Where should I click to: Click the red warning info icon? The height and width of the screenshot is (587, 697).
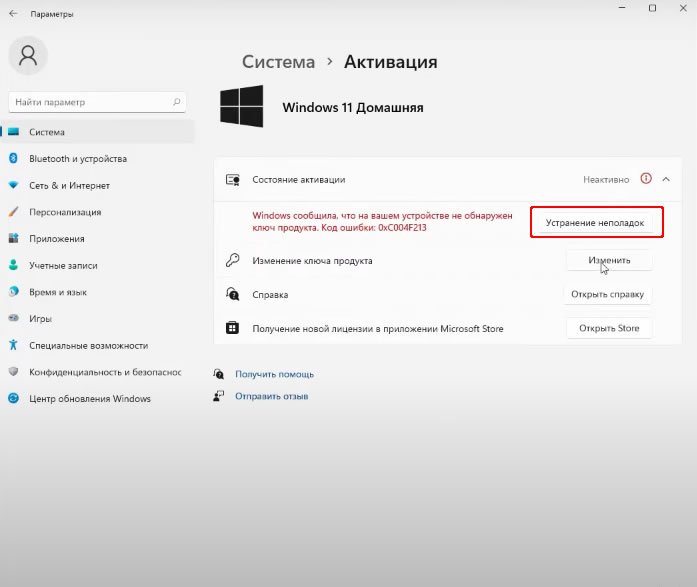pos(646,179)
